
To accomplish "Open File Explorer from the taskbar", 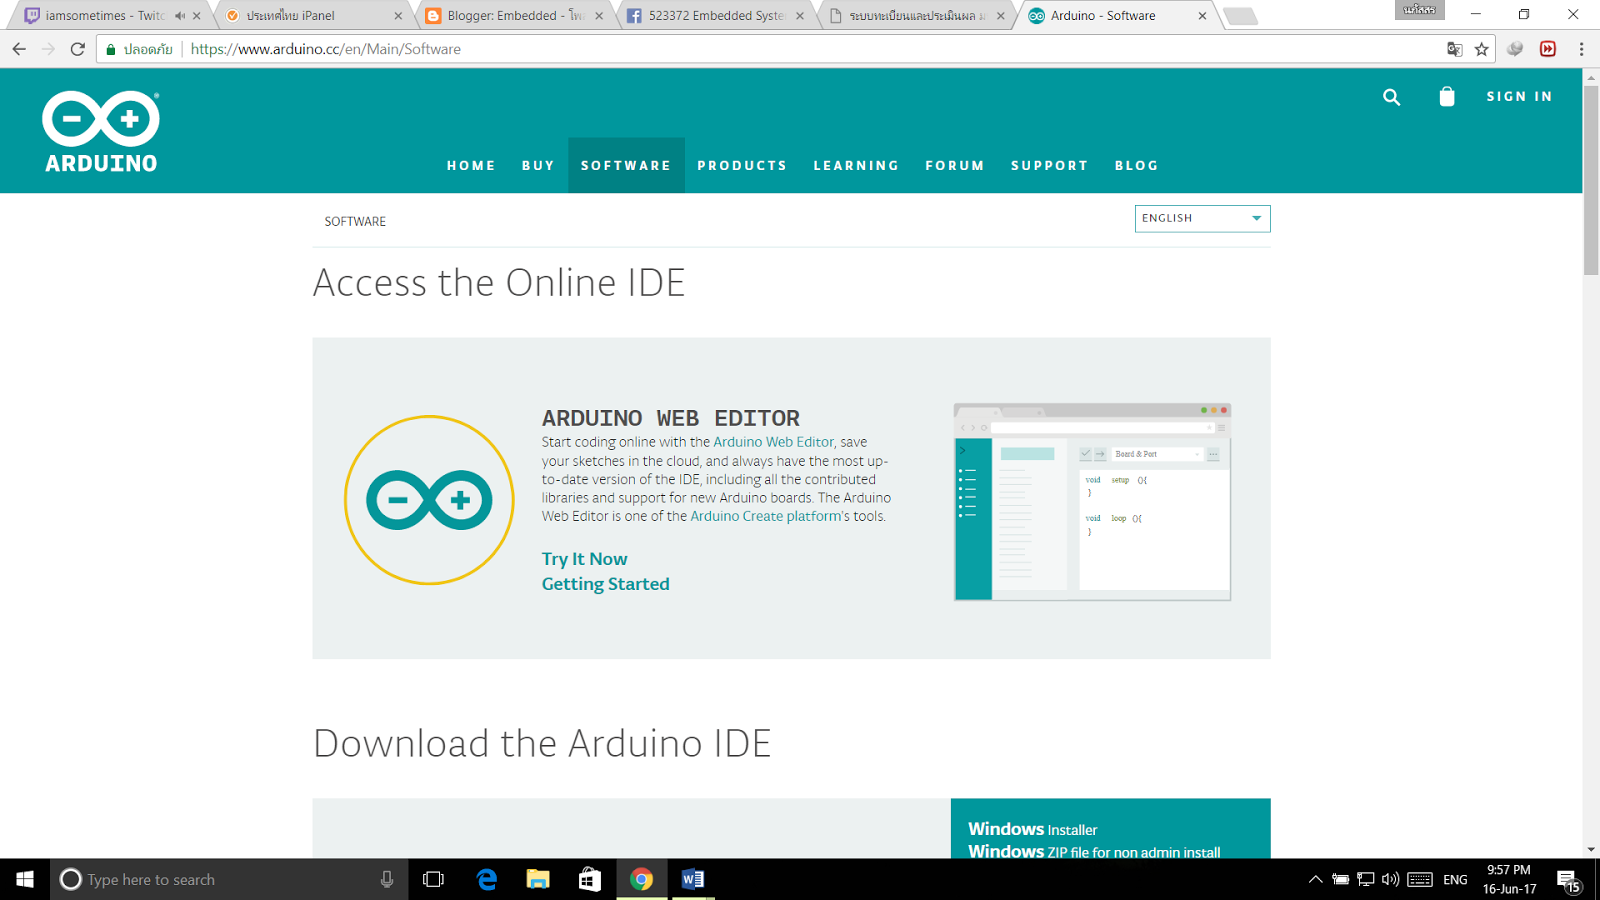I will click(x=538, y=879).
